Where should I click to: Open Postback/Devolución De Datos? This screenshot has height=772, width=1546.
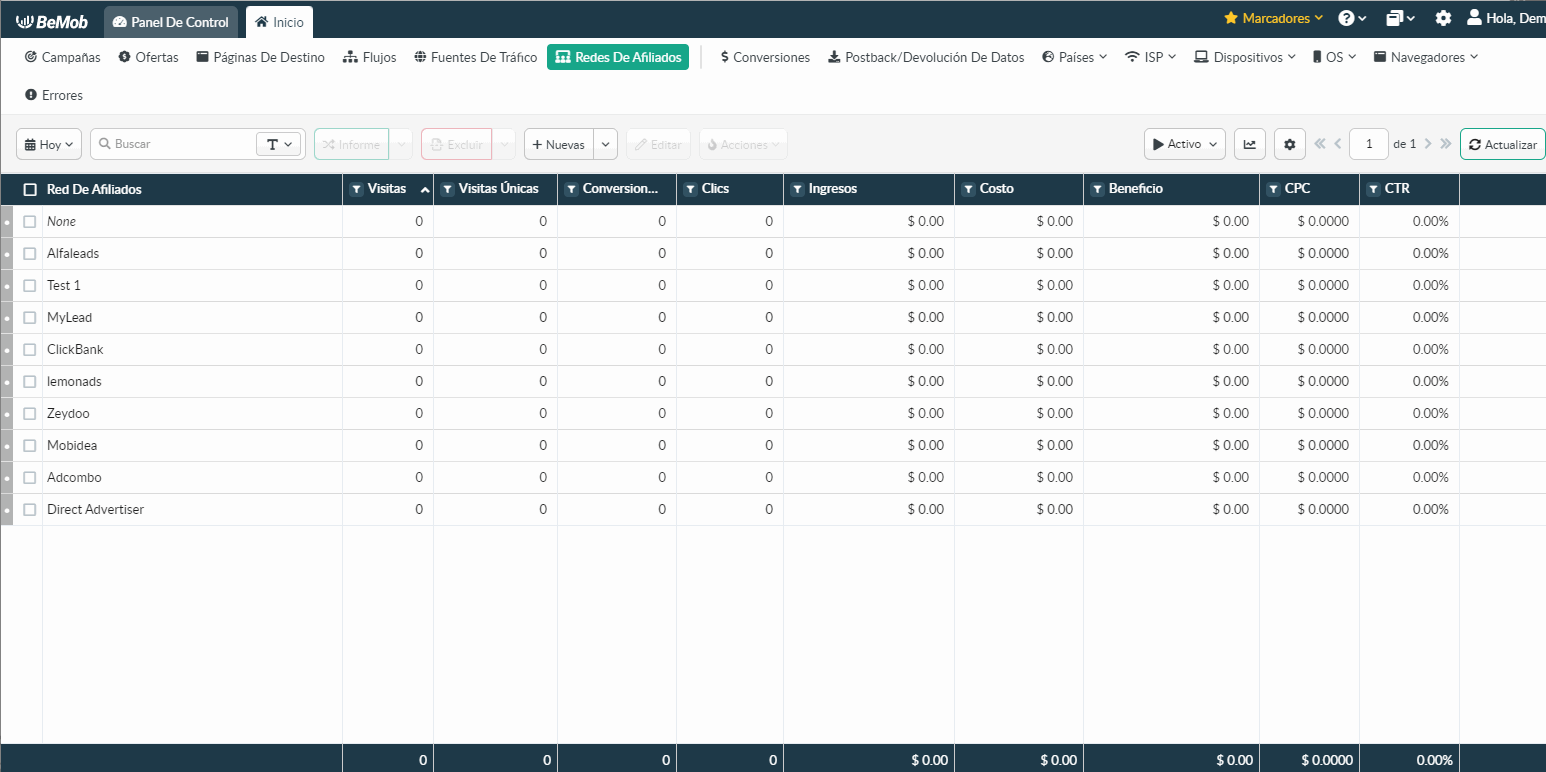tap(926, 57)
